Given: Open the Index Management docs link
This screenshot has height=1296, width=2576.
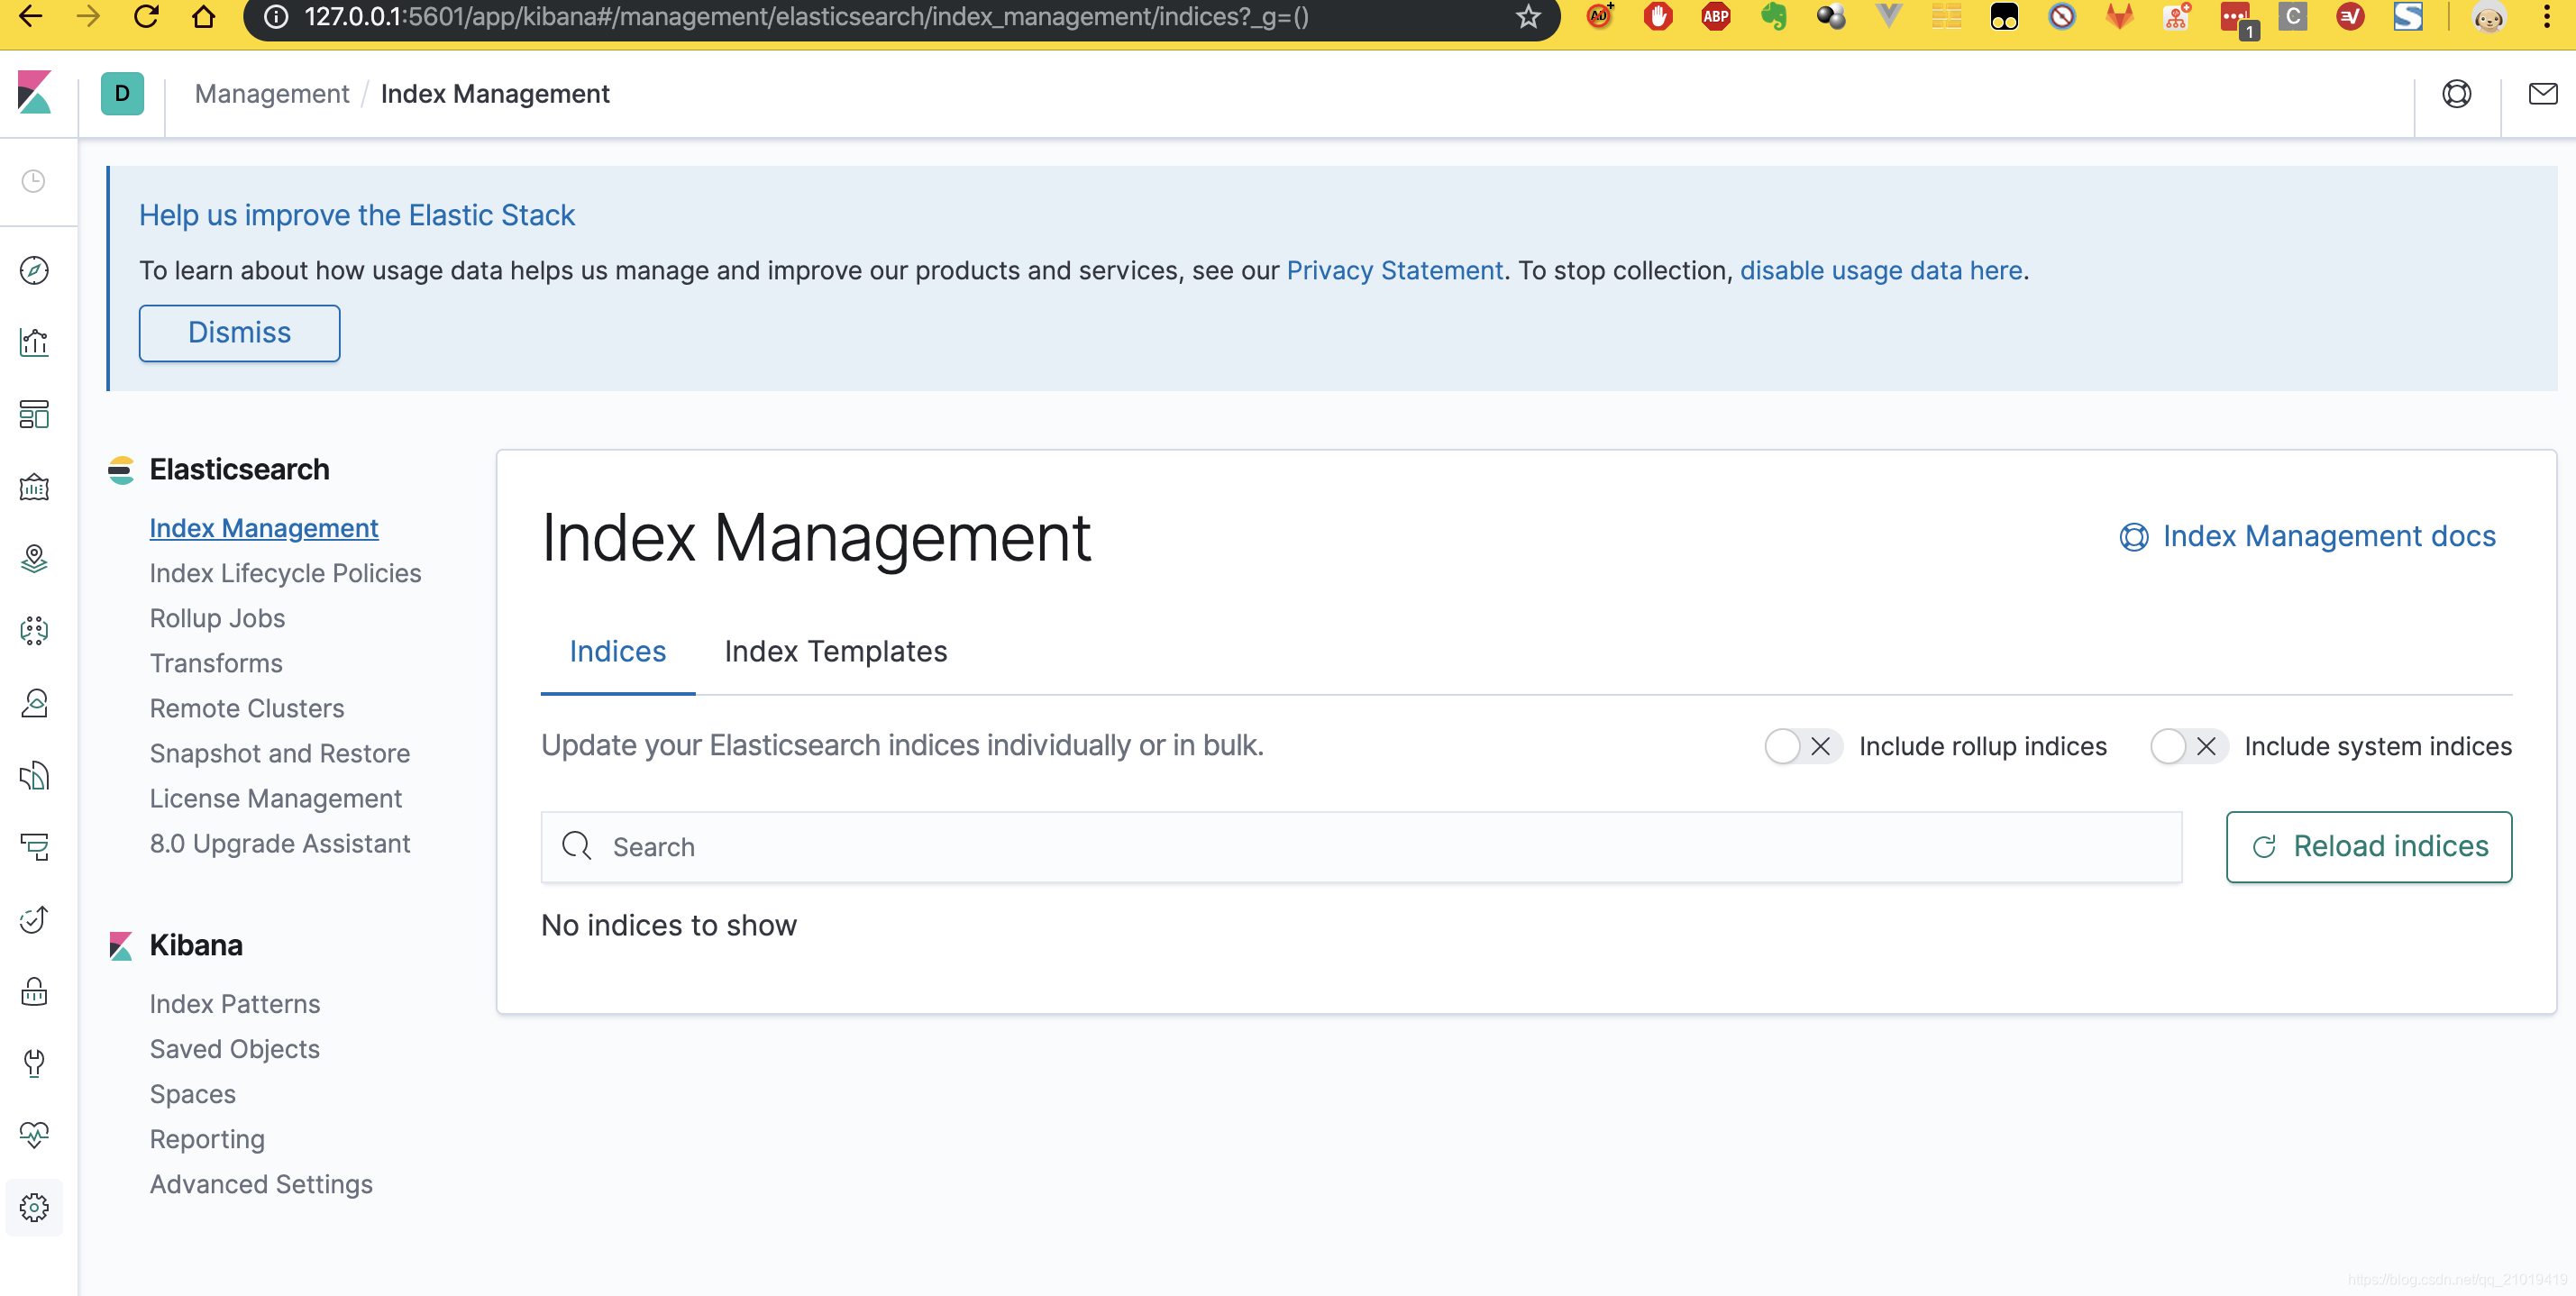Looking at the screenshot, I should point(2307,537).
